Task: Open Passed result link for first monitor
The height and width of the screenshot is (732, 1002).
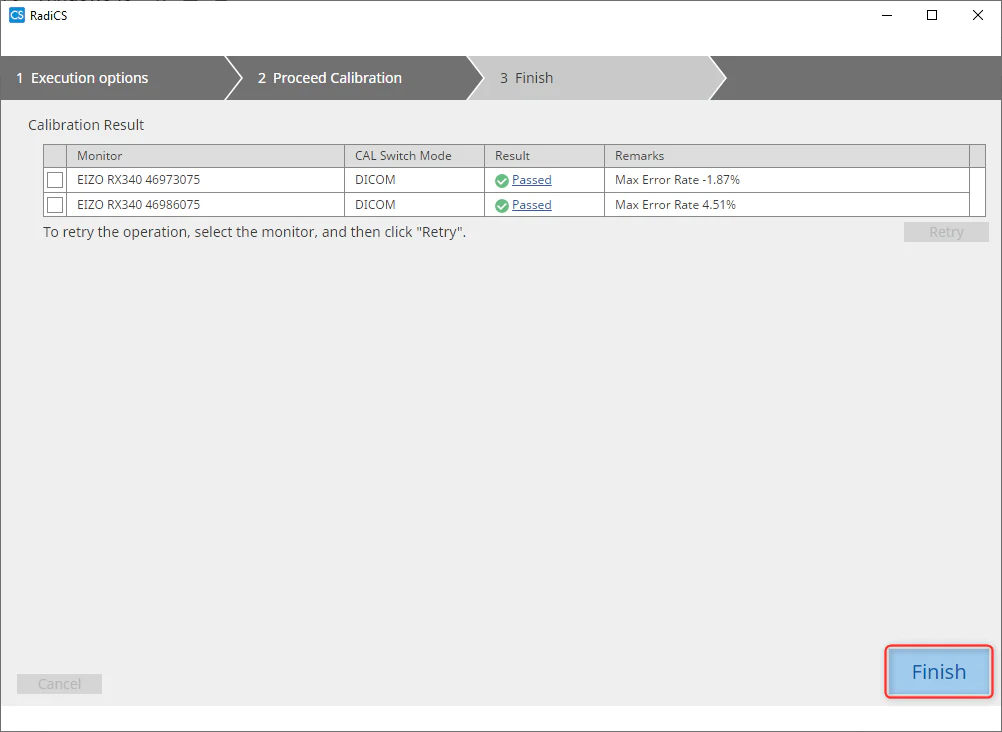Action: pyautogui.click(x=532, y=180)
